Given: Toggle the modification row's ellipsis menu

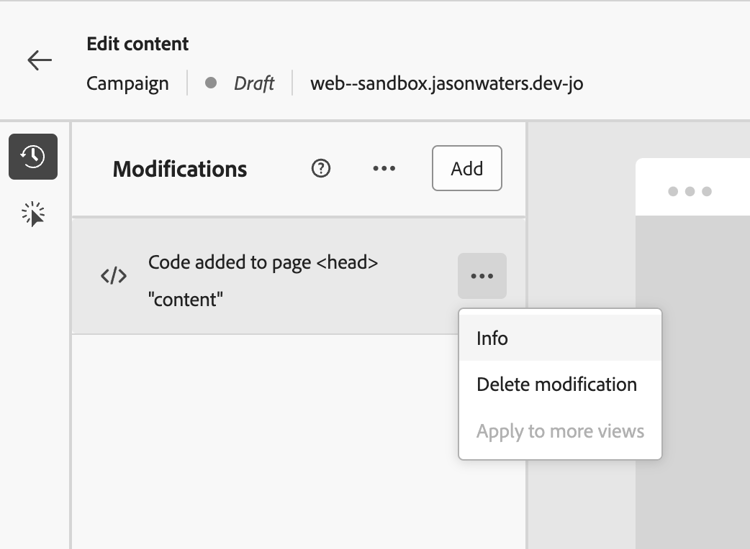Looking at the screenshot, I should 482,276.
